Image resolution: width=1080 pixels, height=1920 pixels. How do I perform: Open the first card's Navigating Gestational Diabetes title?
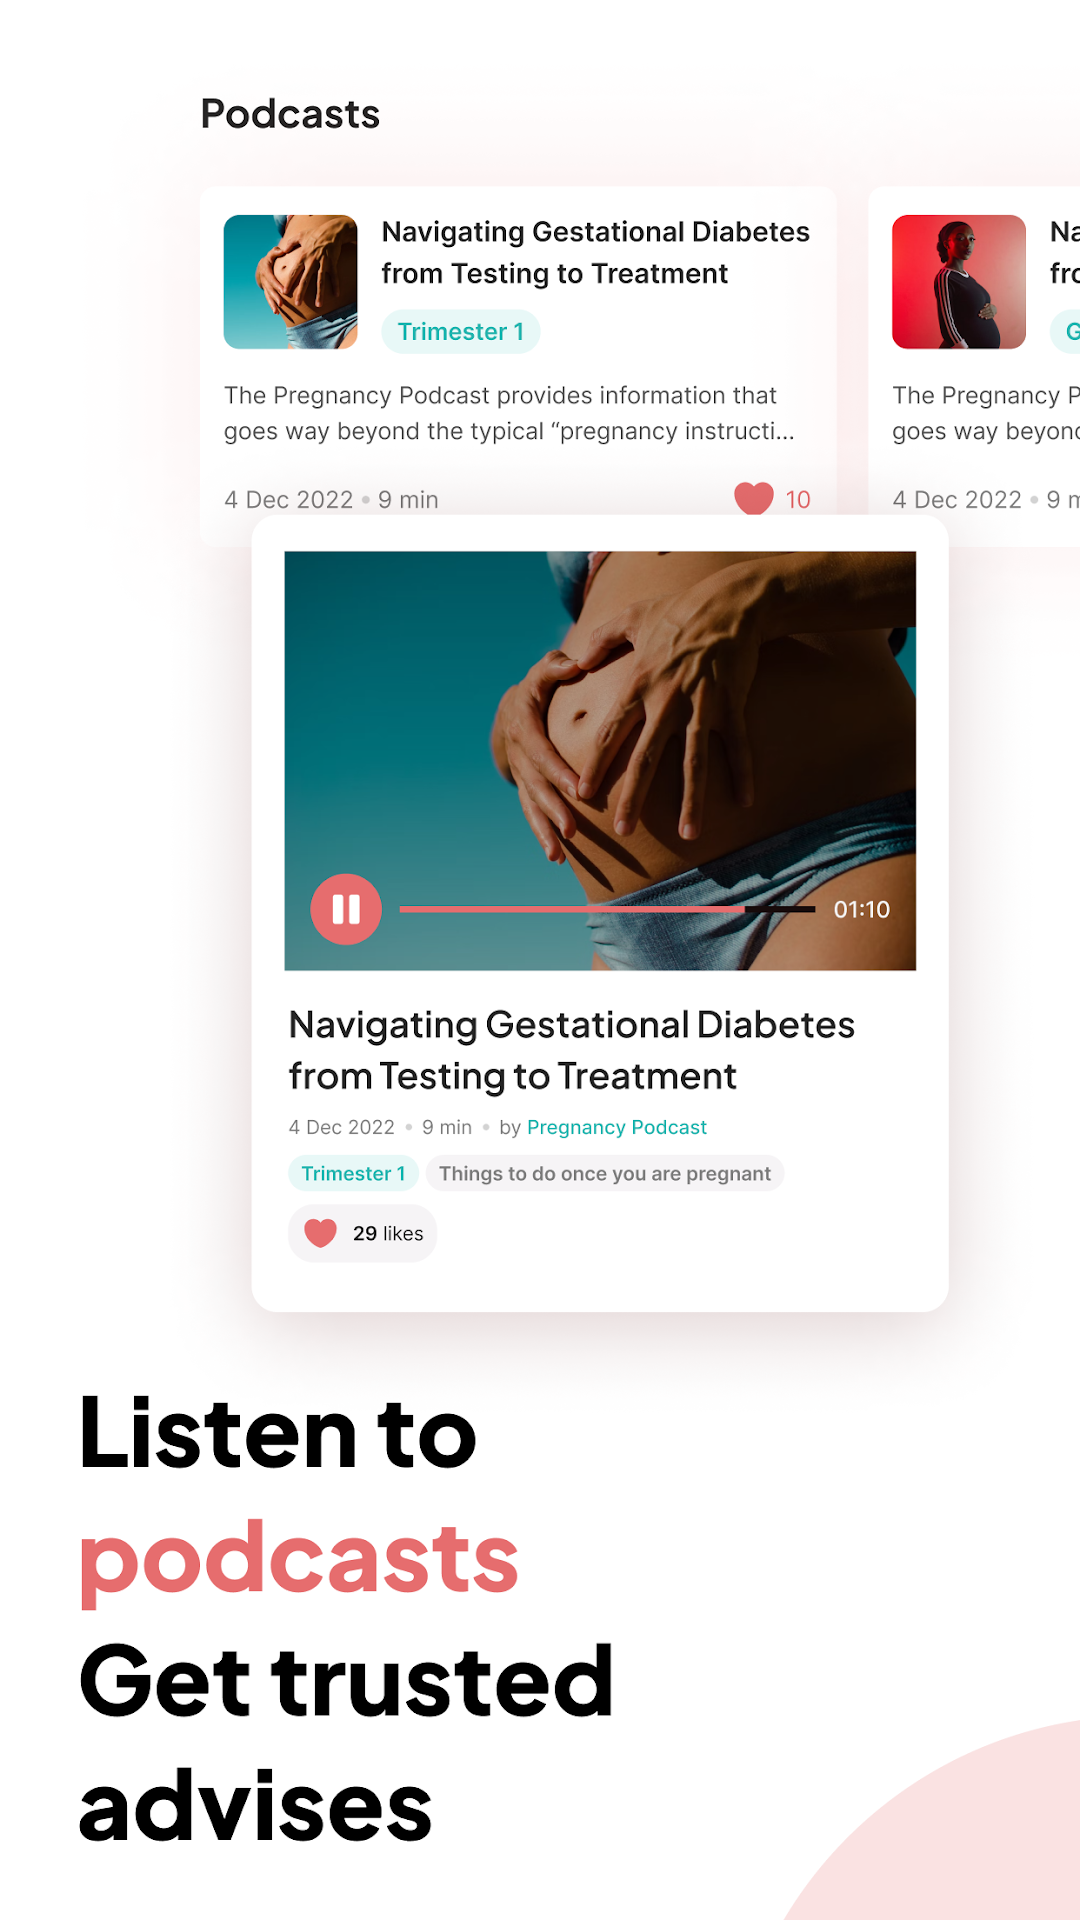click(x=596, y=252)
